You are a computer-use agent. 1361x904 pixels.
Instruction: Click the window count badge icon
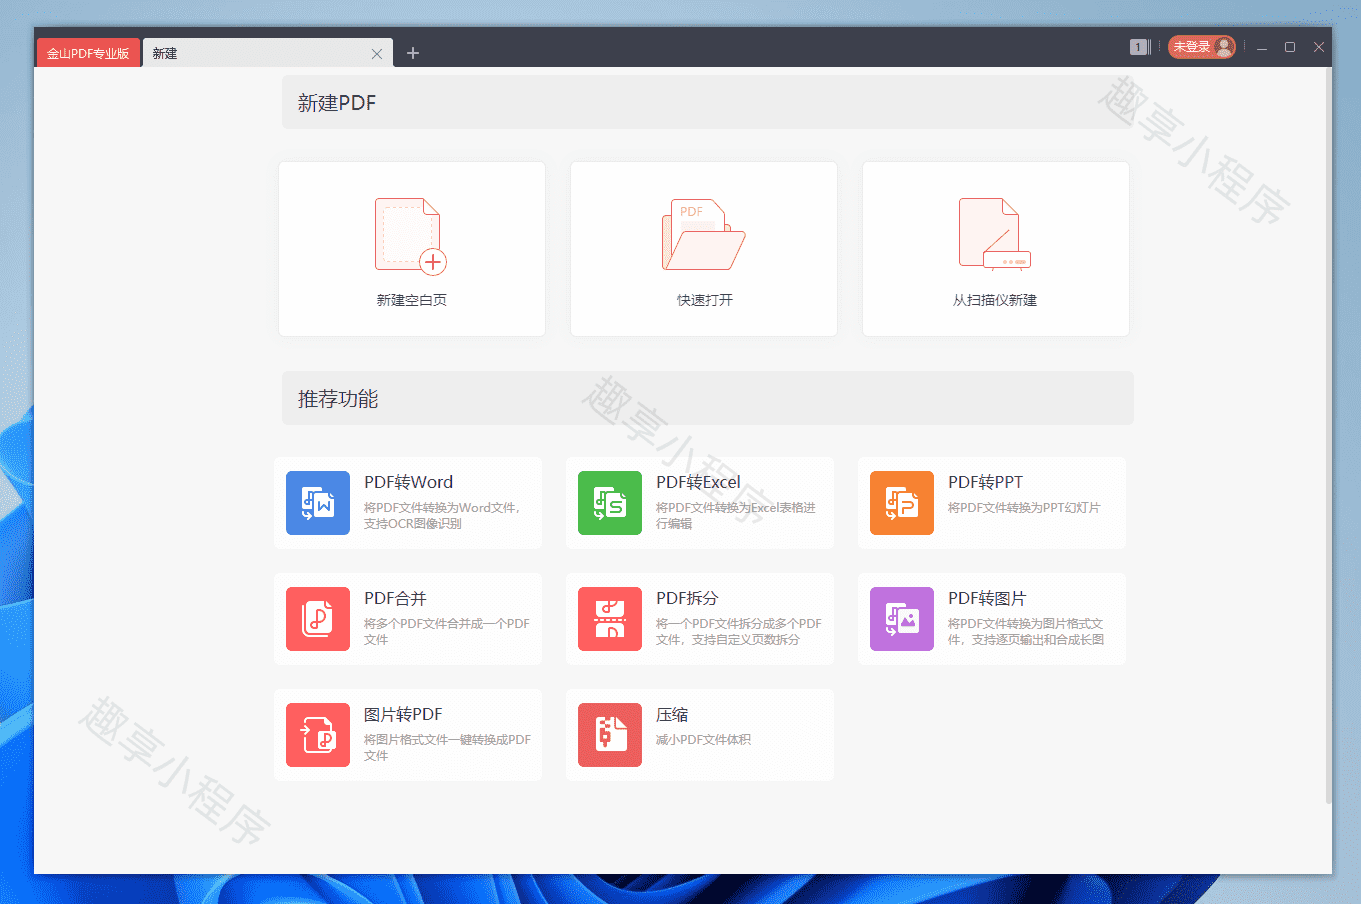[1138, 47]
